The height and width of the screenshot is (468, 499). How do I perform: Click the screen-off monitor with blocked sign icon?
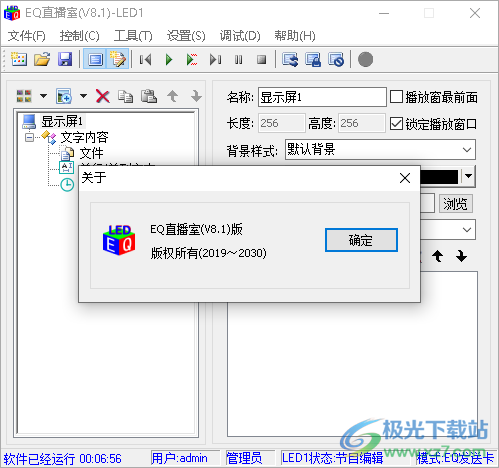point(336,60)
